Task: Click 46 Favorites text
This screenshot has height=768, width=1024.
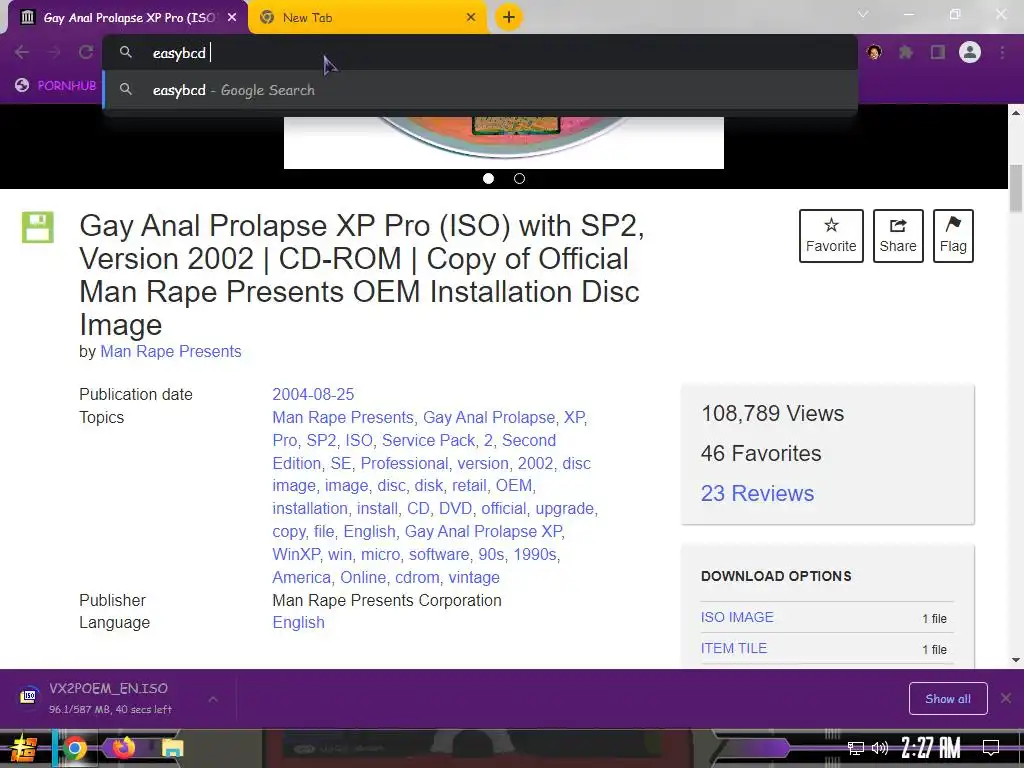Action: click(x=761, y=453)
